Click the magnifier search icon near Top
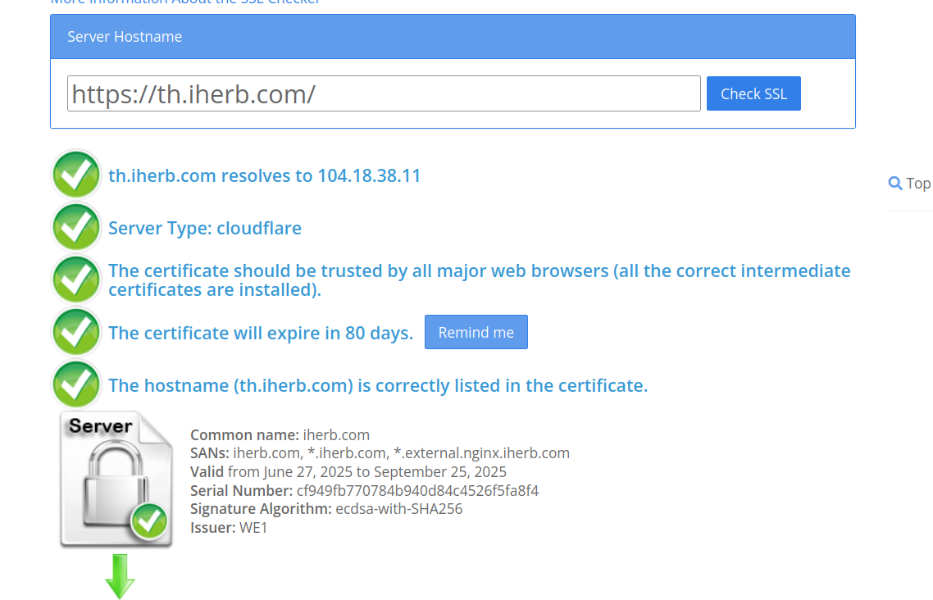The image size is (933, 600). coord(895,183)
